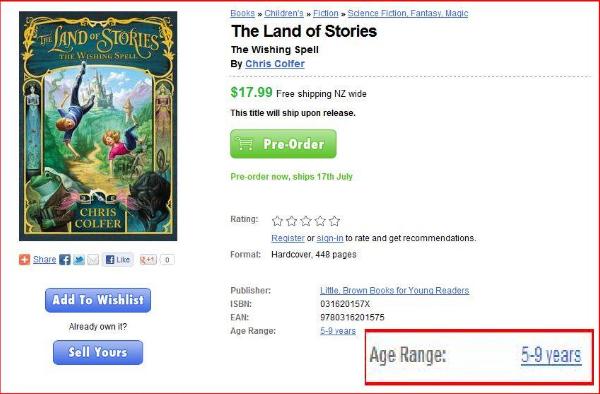Click the Land of Stories cover image
The height and width of the screenshot is (394, 600).
pos(98,126)
